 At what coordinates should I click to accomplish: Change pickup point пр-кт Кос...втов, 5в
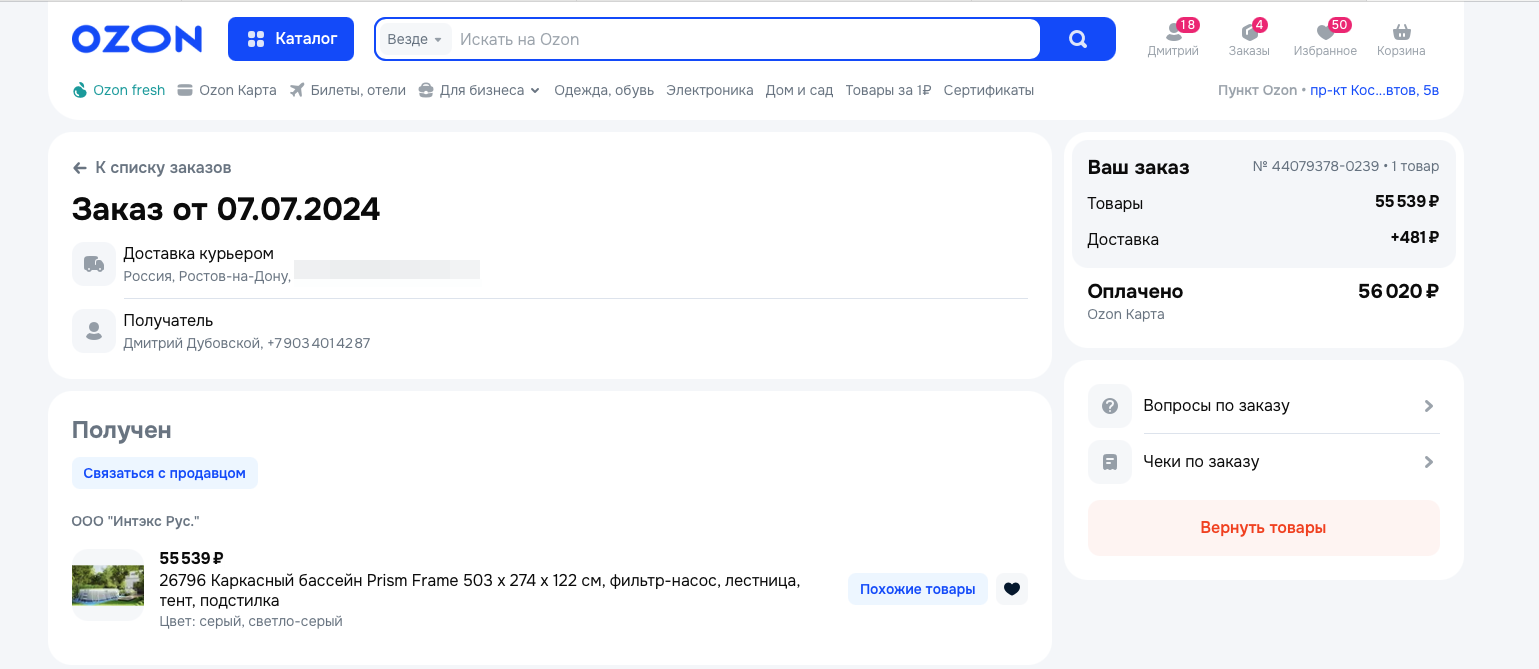pos(1374,90)
